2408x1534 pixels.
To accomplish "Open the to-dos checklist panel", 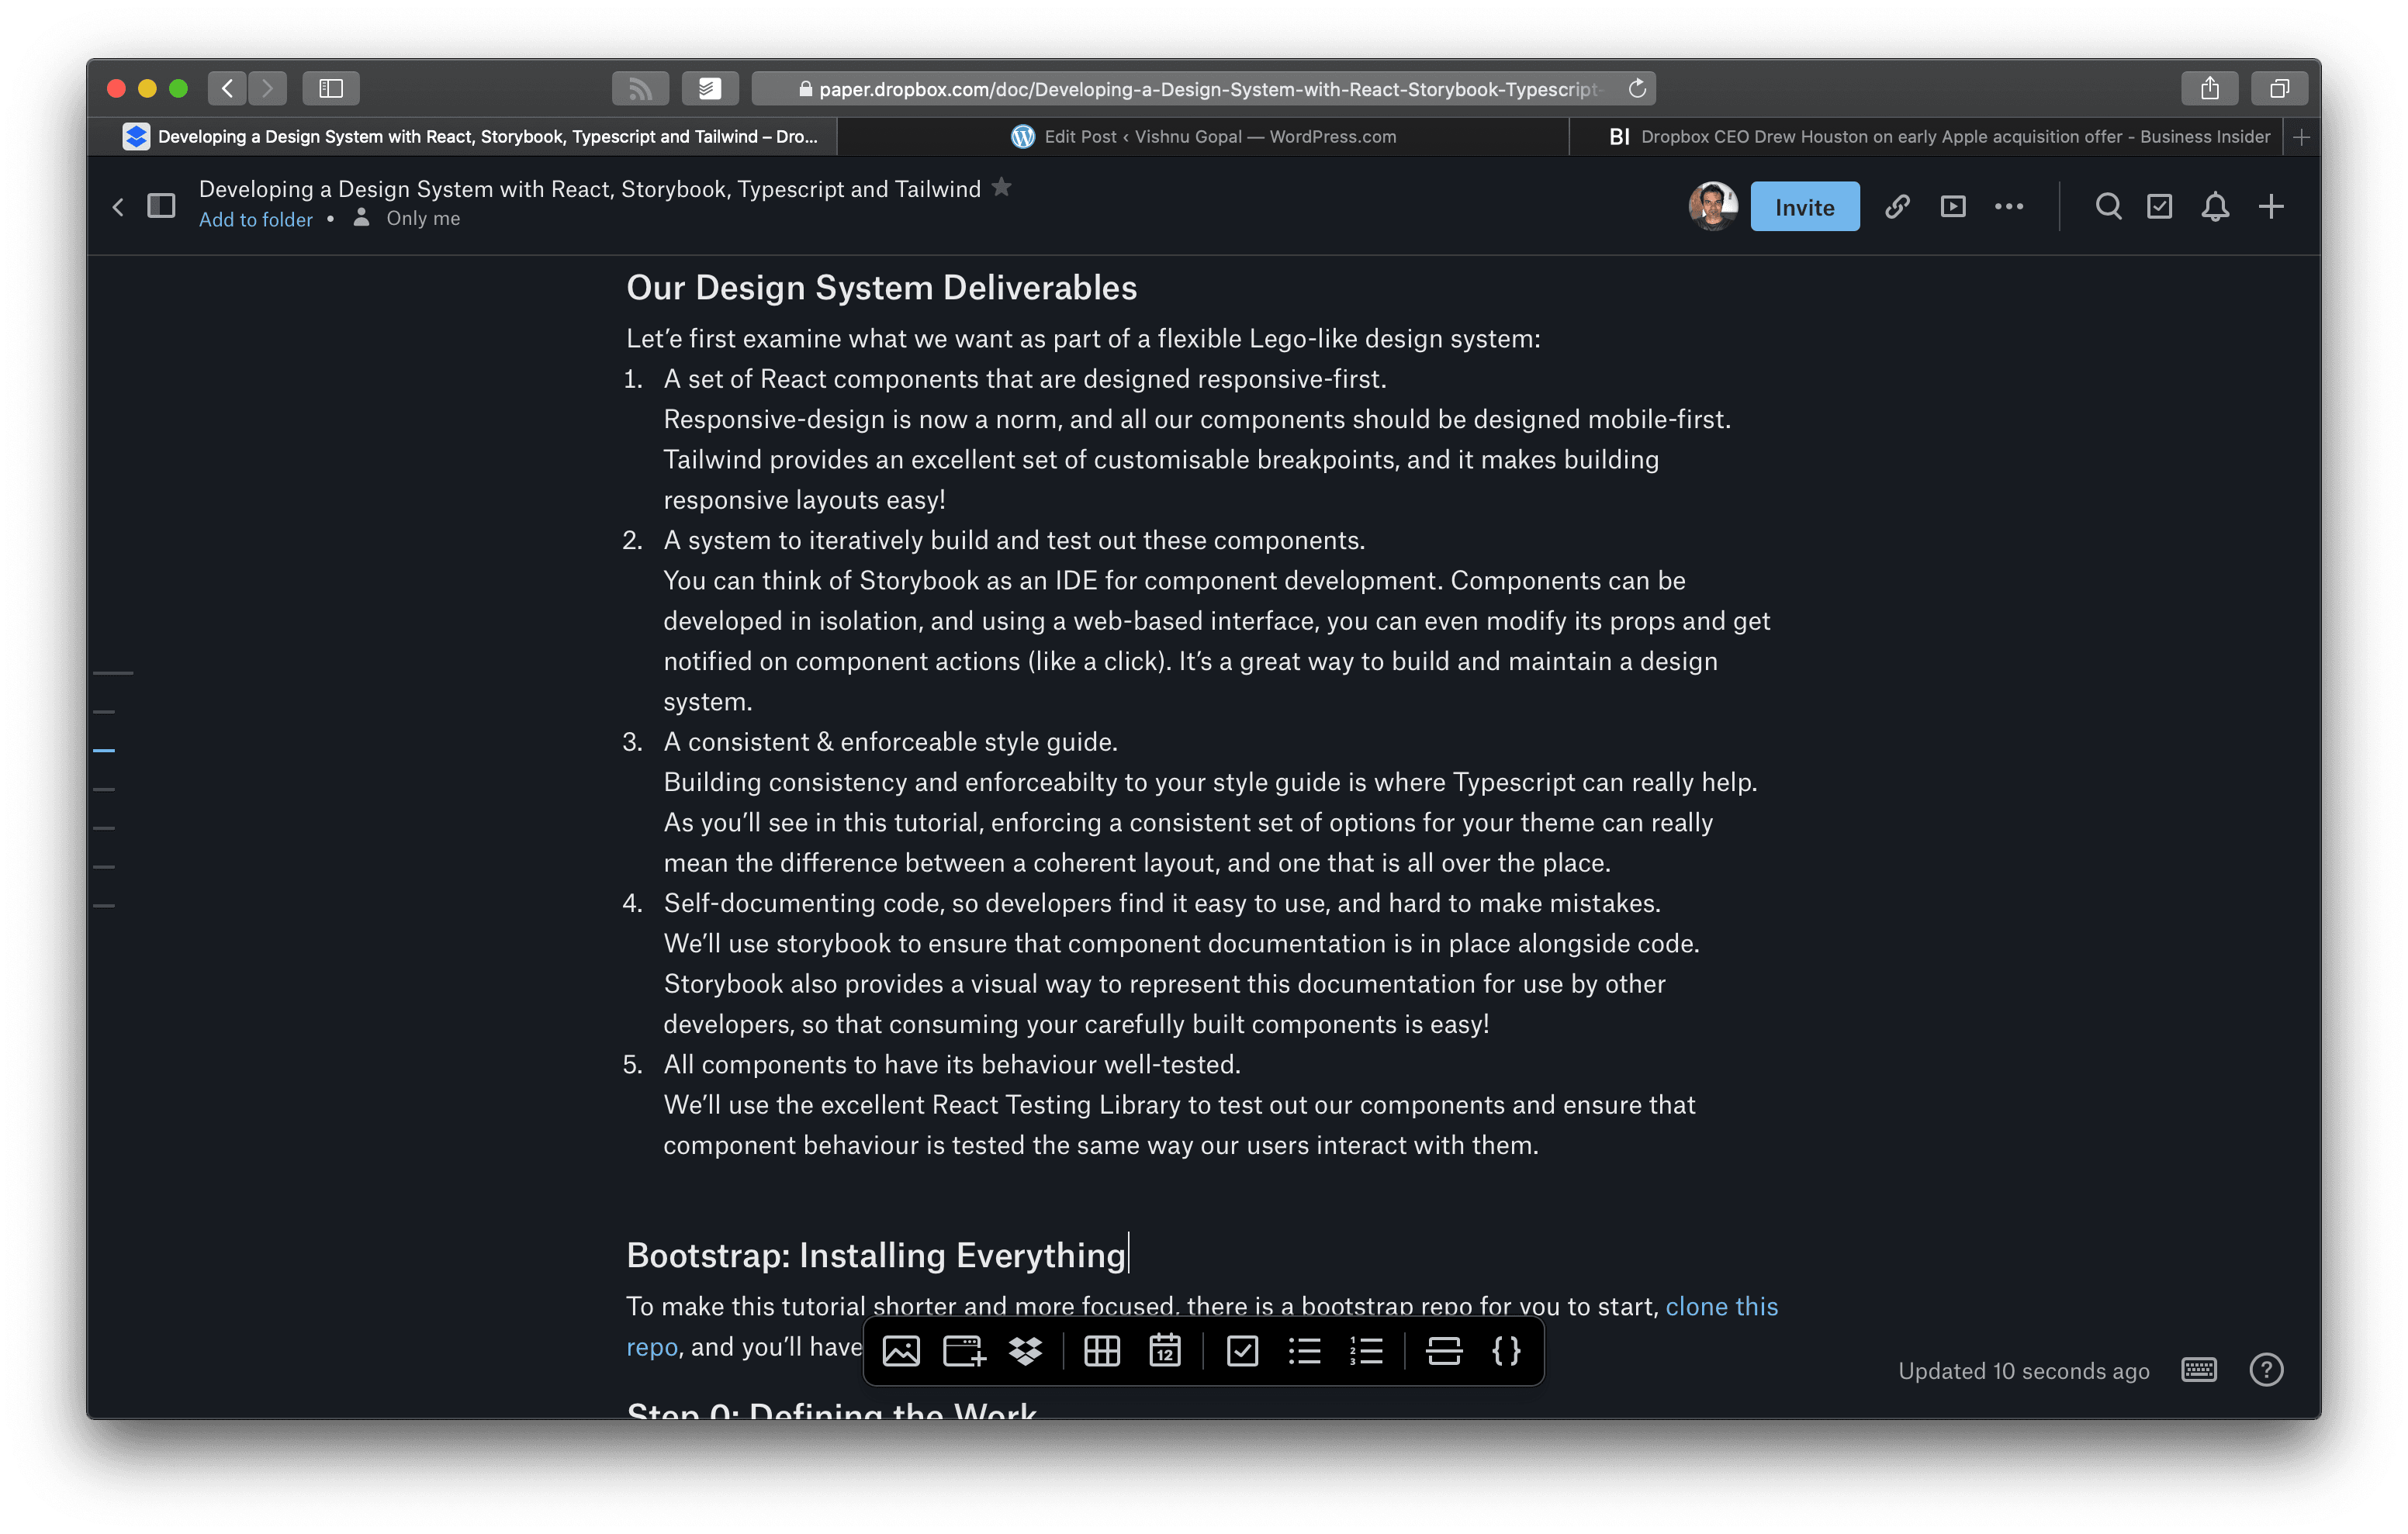I will 2159,207.
